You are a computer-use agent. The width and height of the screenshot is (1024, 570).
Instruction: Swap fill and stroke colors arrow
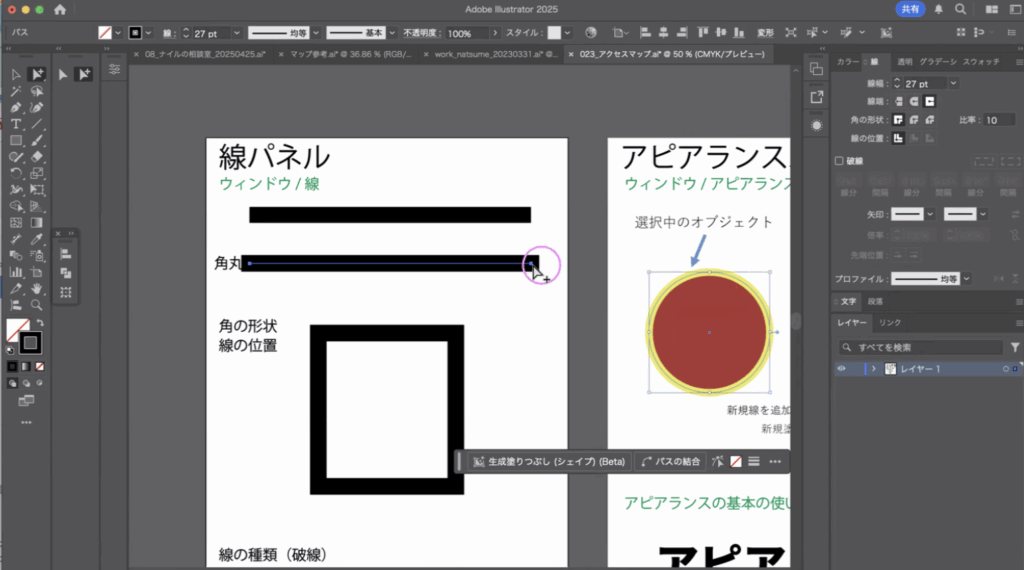(40, 322)
